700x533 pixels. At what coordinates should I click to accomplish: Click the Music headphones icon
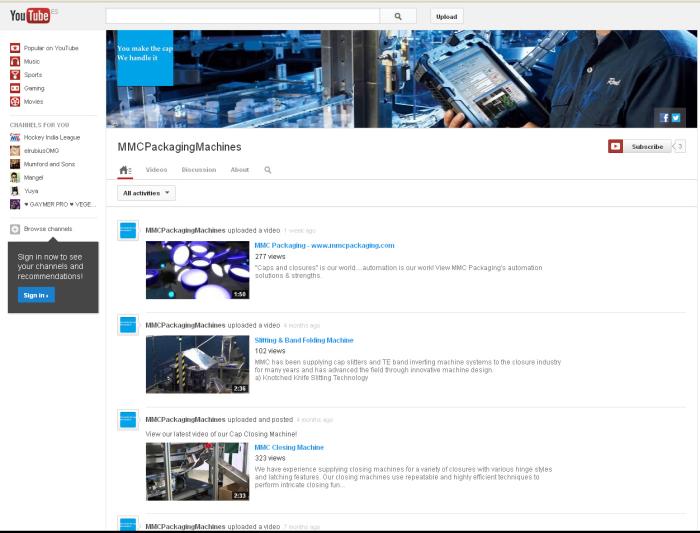tap(15, 61)
